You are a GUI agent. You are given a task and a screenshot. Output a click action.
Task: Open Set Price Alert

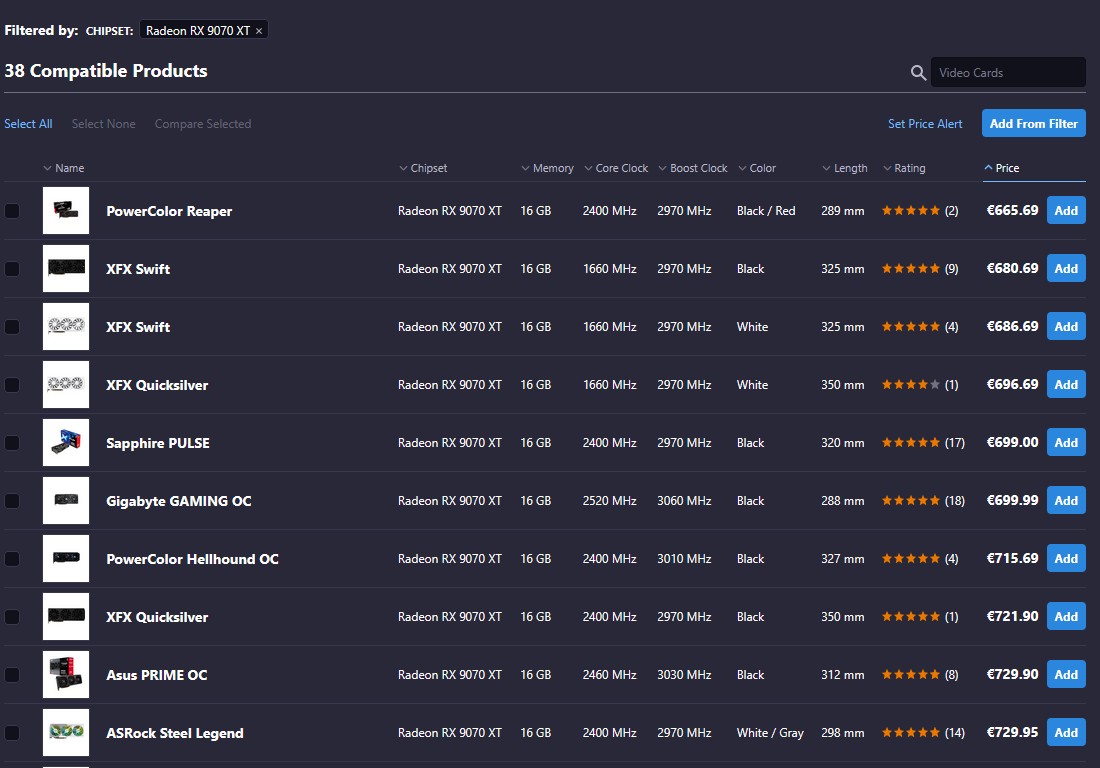(x=925, y=123)
